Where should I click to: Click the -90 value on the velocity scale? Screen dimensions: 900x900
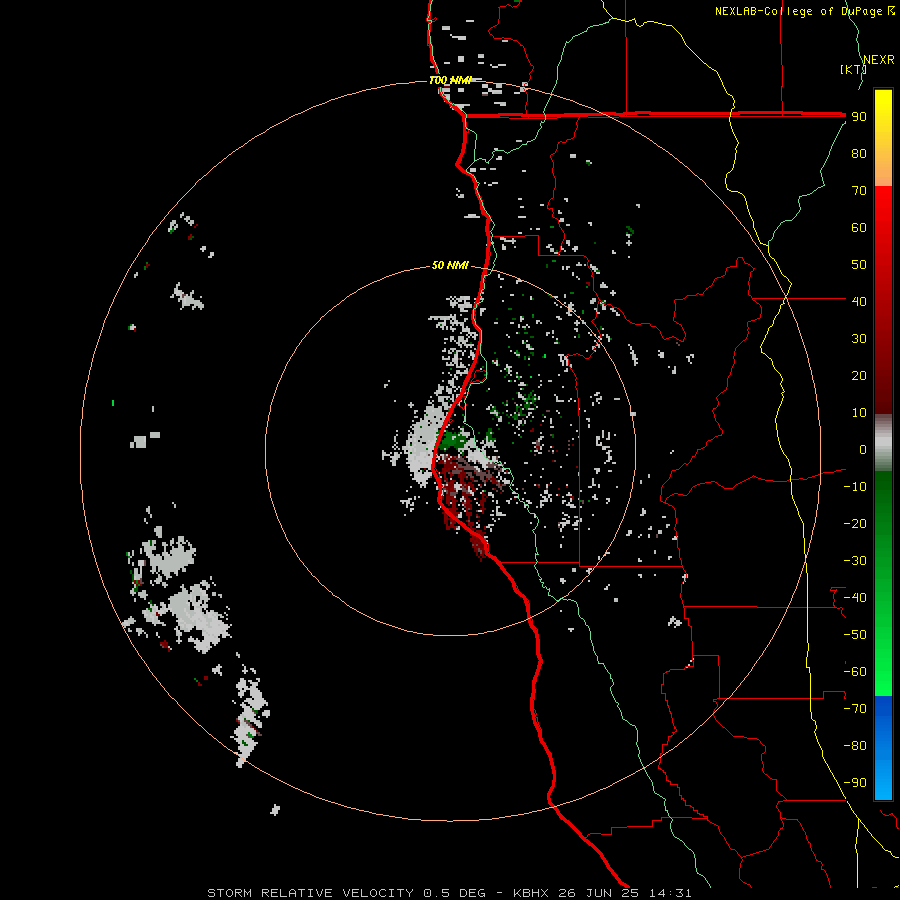click(855, 783)
